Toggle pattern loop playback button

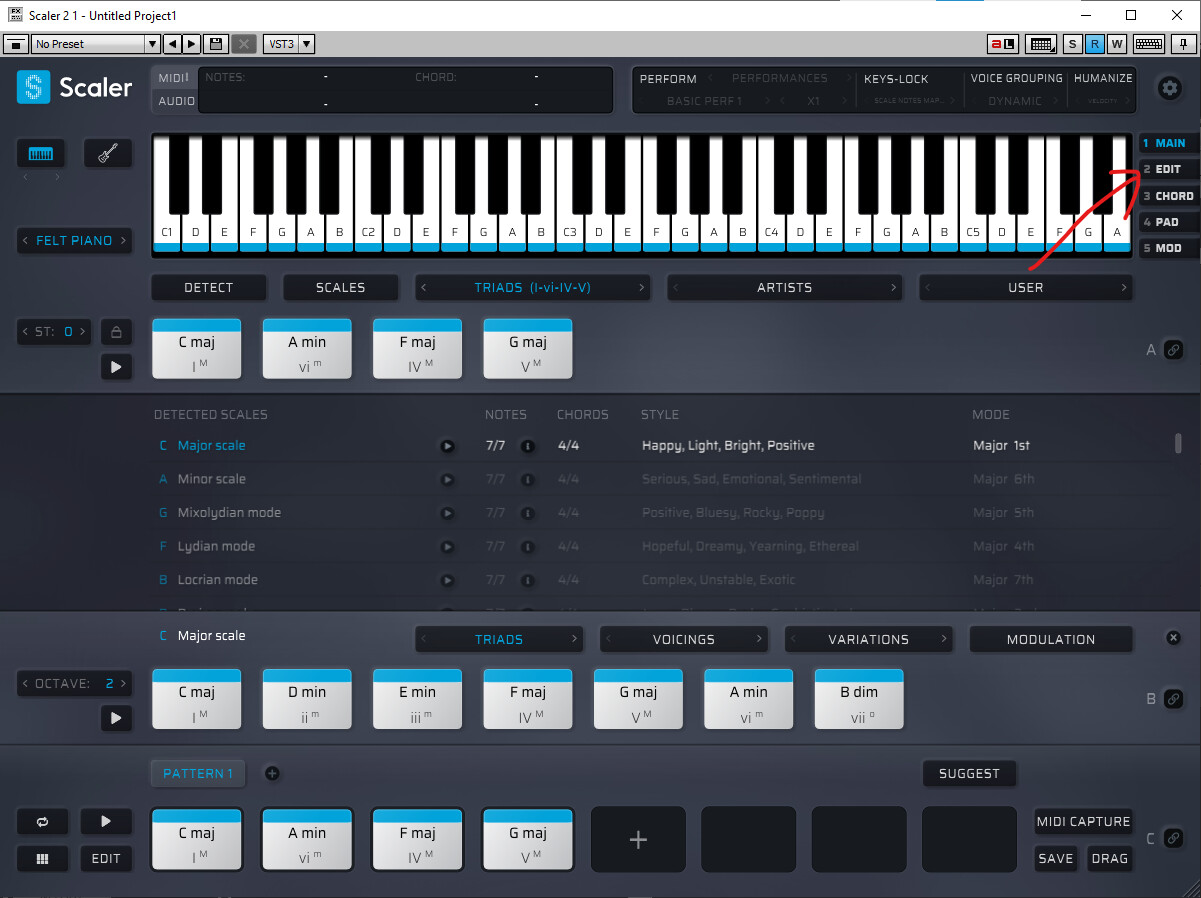pyautogui.click(x=42, y=821)
